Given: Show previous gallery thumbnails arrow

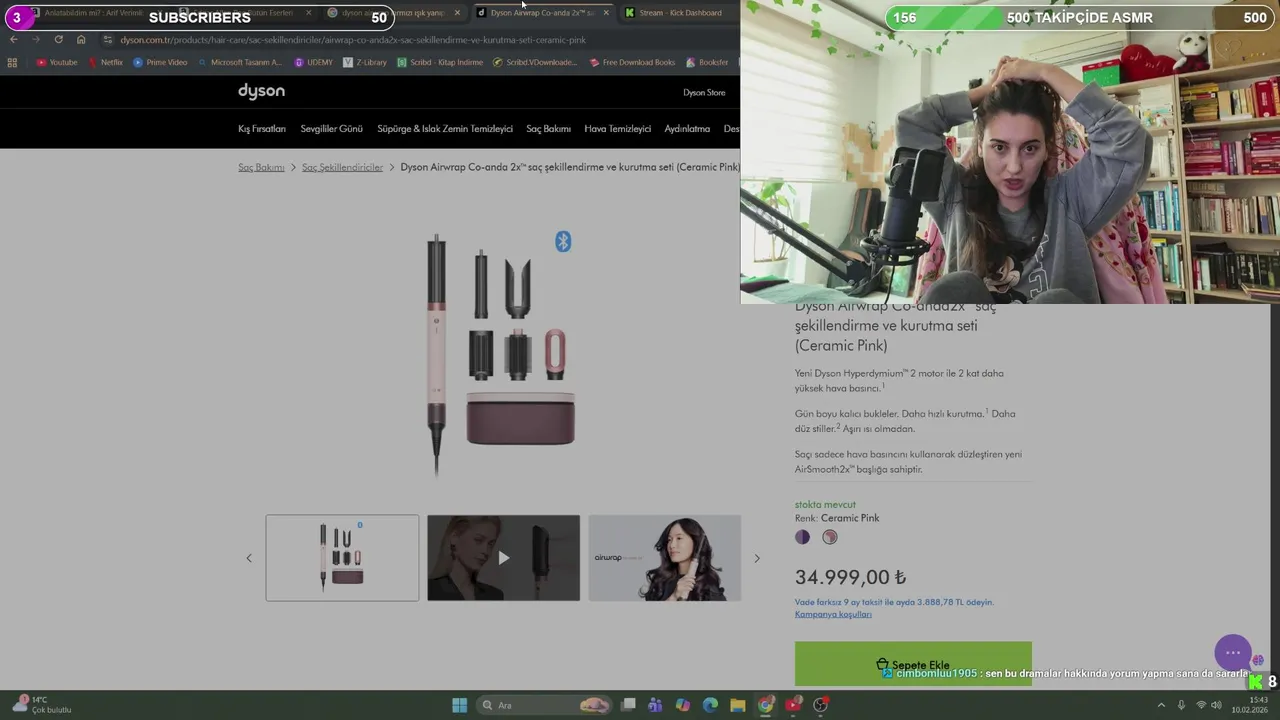Looking at the screenshot, I should pyautogui.click(x=249, y=558).
